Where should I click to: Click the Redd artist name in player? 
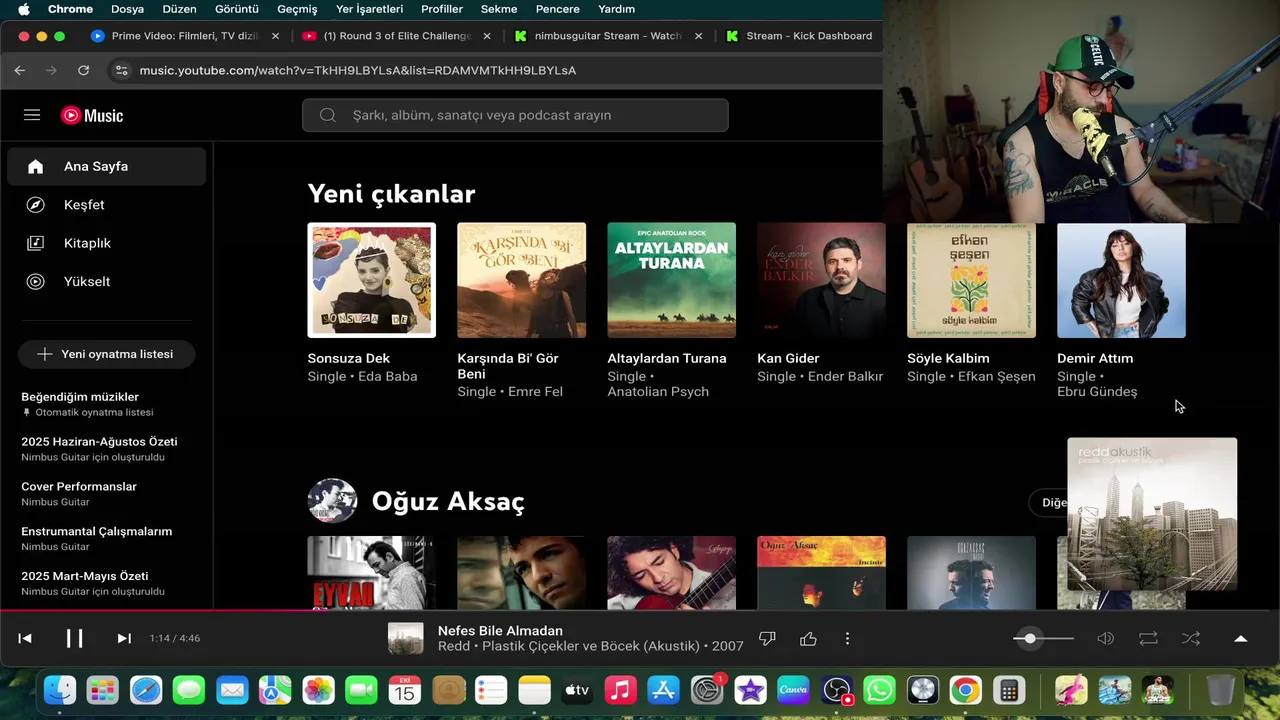click(453, 646)
